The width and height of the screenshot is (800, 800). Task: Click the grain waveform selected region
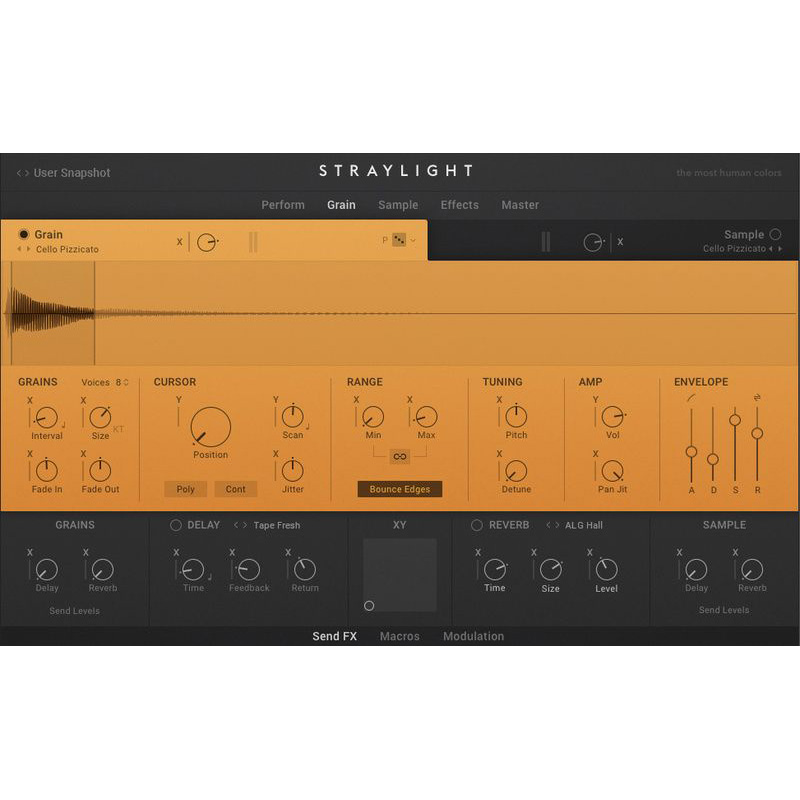coord(53,313)
